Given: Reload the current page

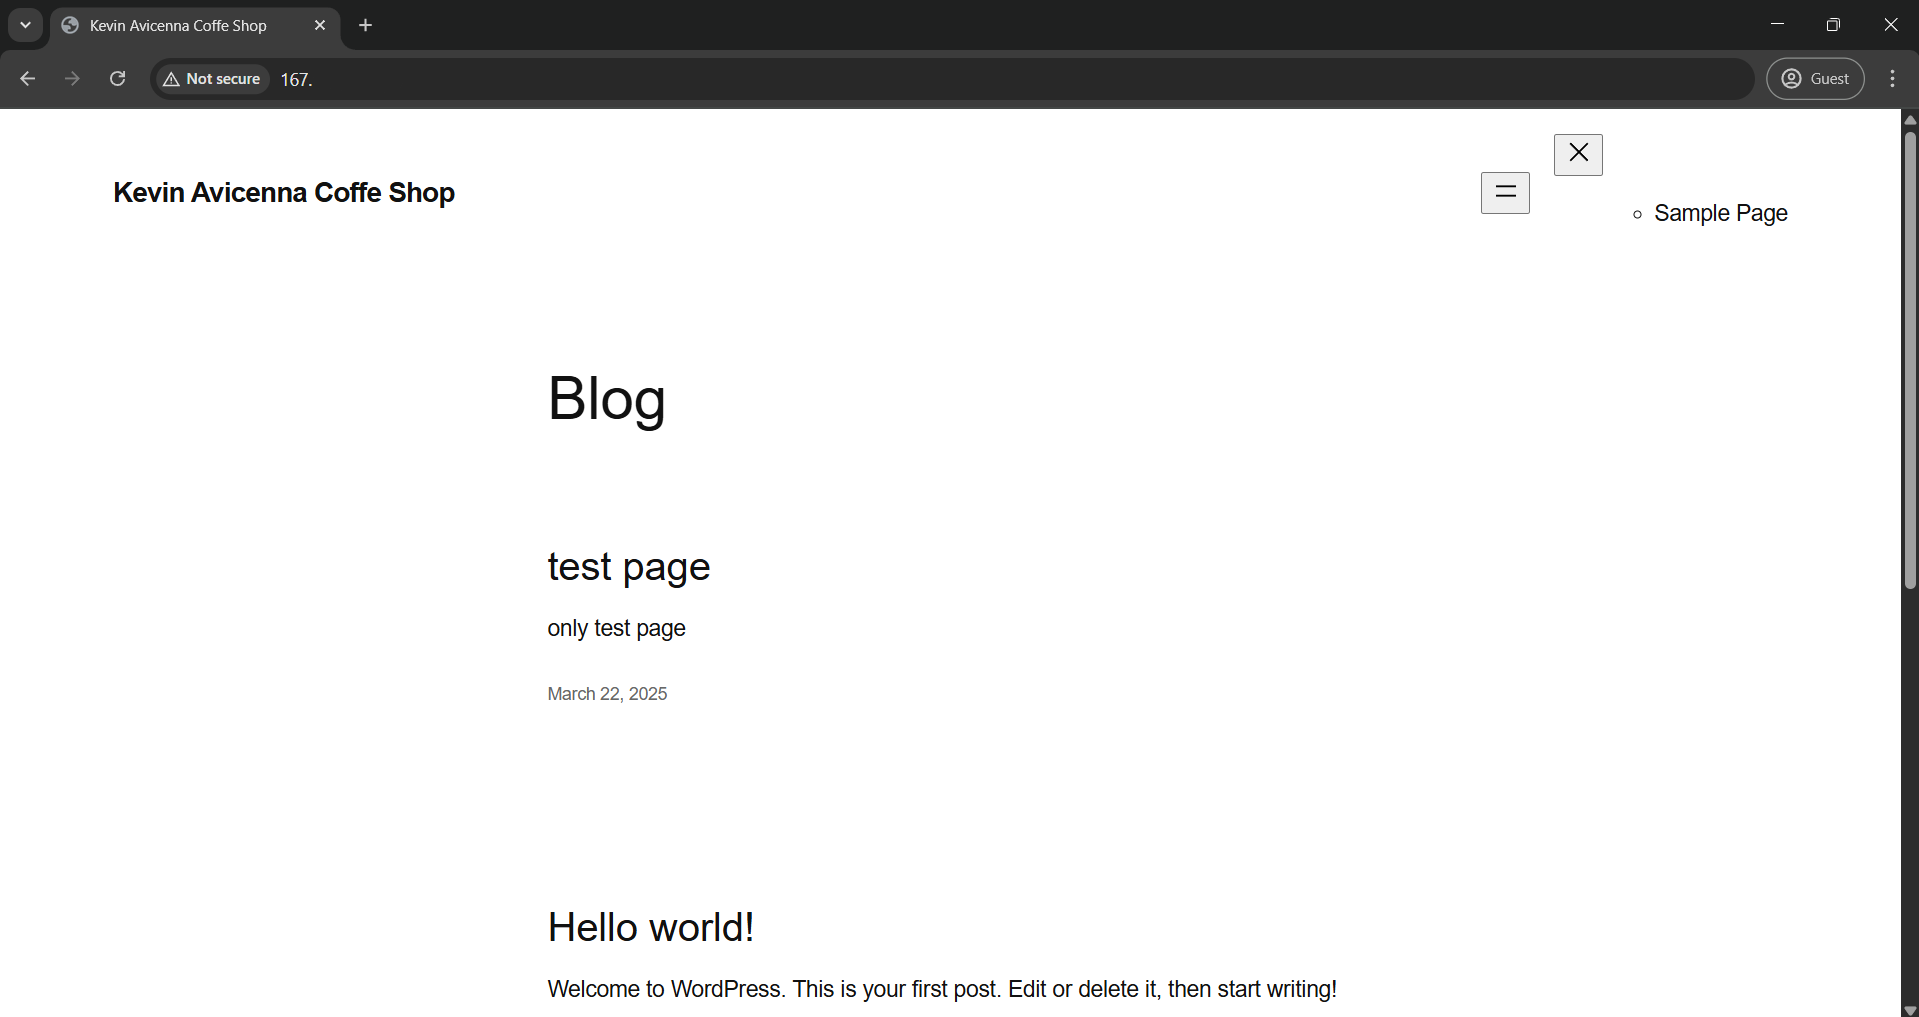Looking at the screenshot, I should (x=117, y=79).
